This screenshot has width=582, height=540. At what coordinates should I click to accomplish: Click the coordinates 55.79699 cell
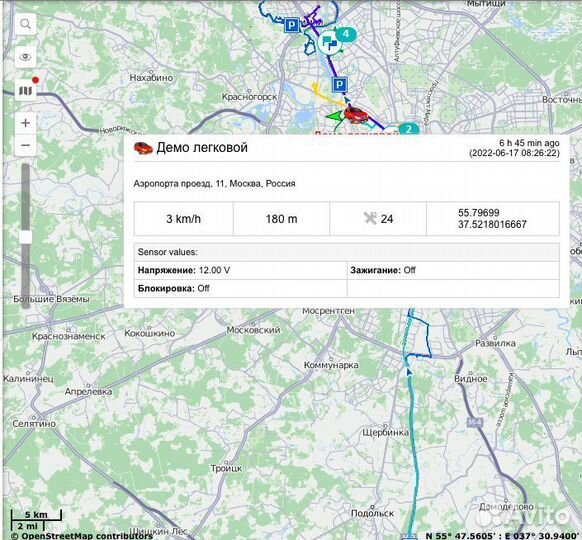(493, 219)
